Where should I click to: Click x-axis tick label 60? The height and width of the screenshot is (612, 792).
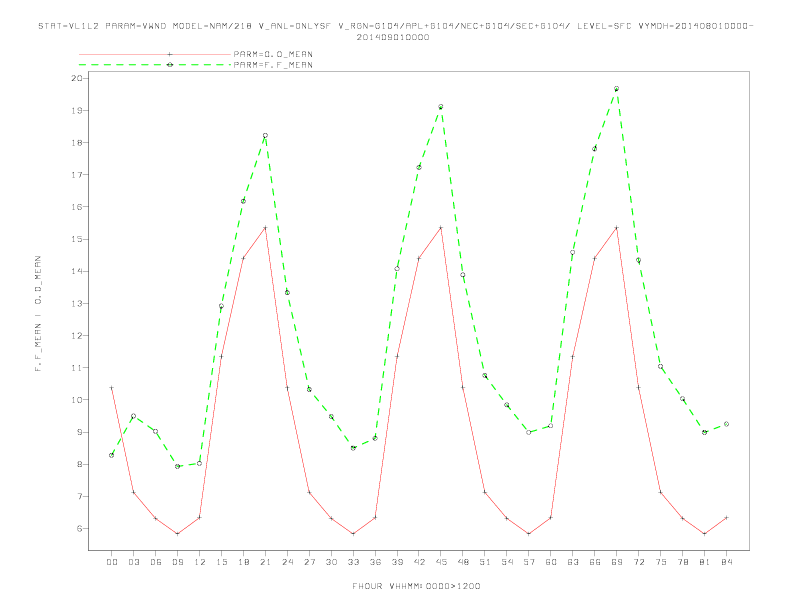[551, 562]
